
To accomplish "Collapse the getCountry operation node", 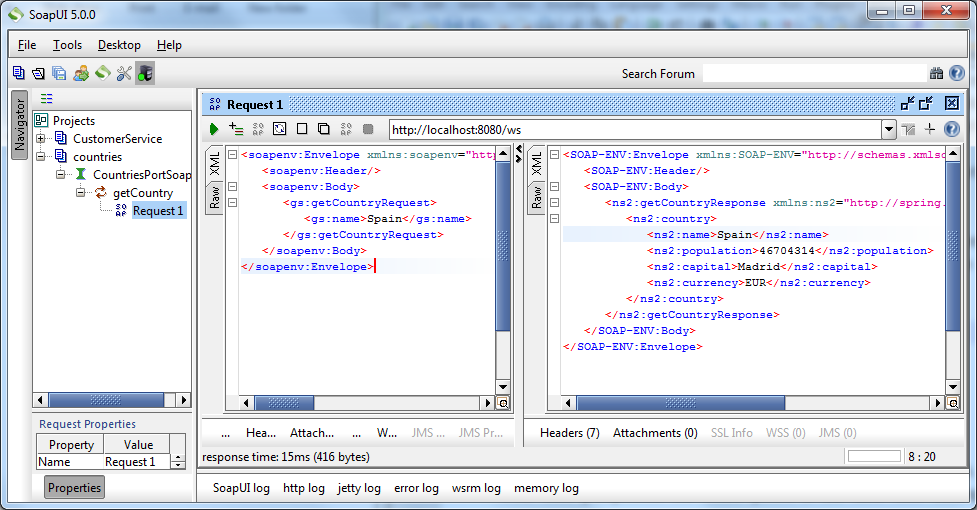I will (x=80, y=192).
